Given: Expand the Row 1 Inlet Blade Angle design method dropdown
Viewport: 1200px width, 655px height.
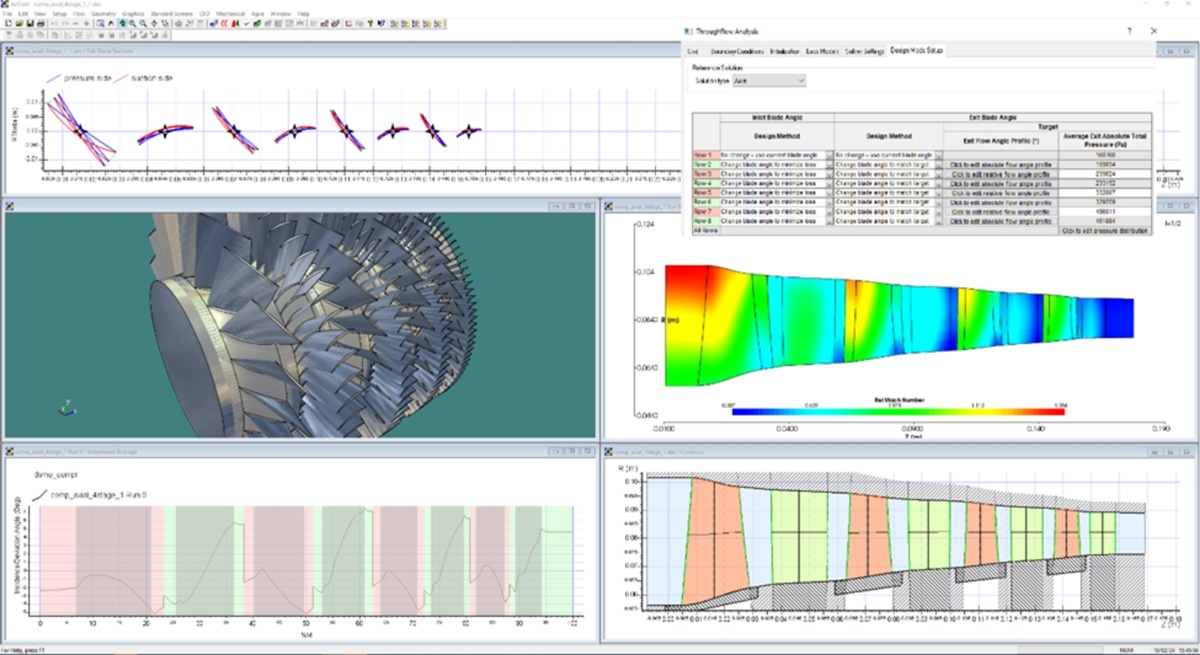Looking at the screenshot, I should 827,156.
